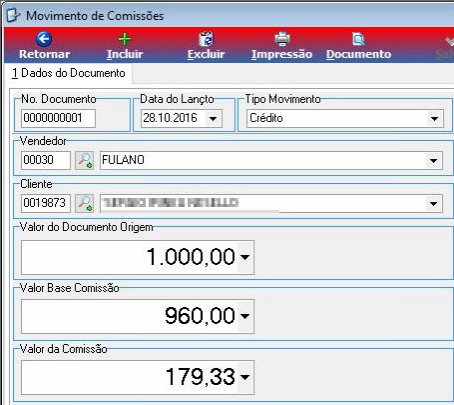
Task: Click the Retornar label in the toolbar
Action: click(44, 54)
